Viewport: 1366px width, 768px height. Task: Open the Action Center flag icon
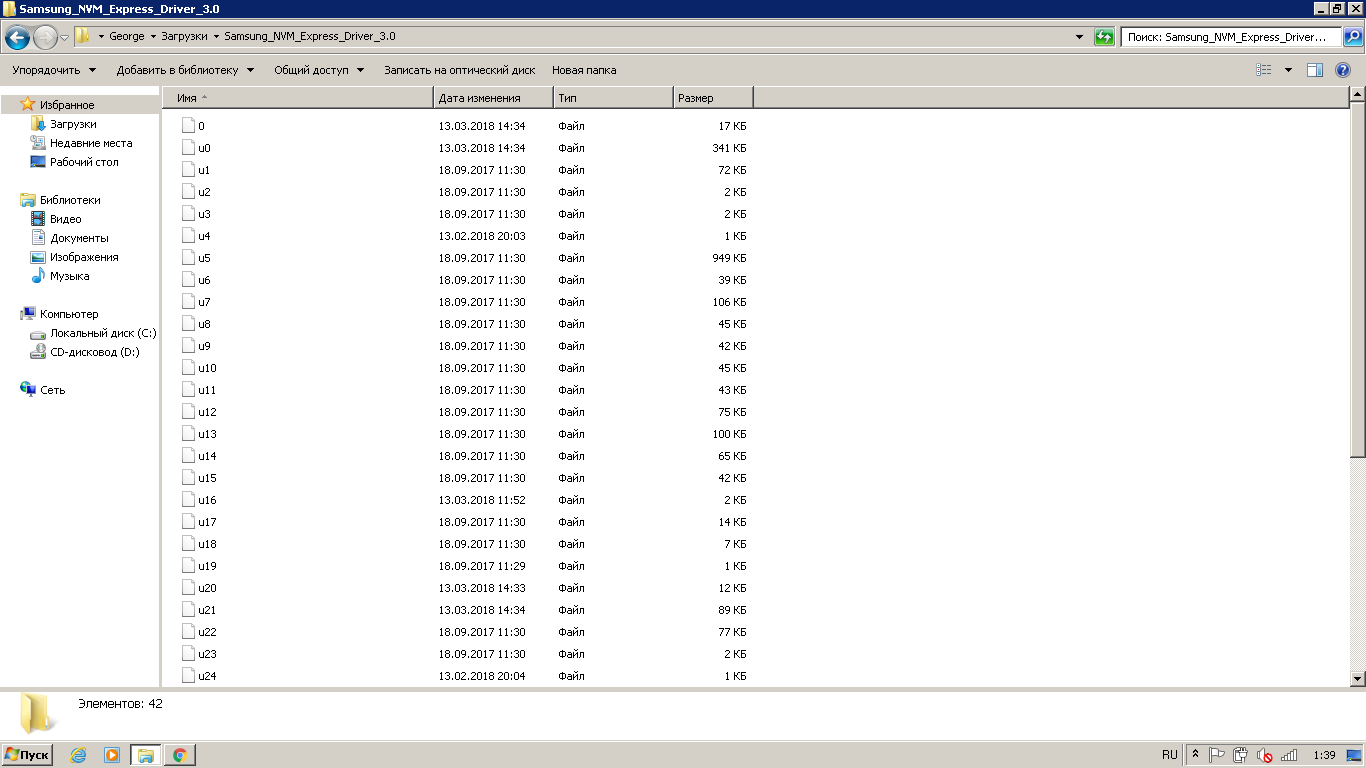1217,755
